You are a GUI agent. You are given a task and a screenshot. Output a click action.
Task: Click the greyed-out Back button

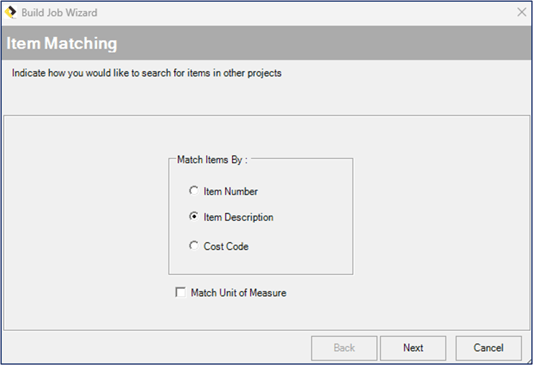tap(344, 348)
